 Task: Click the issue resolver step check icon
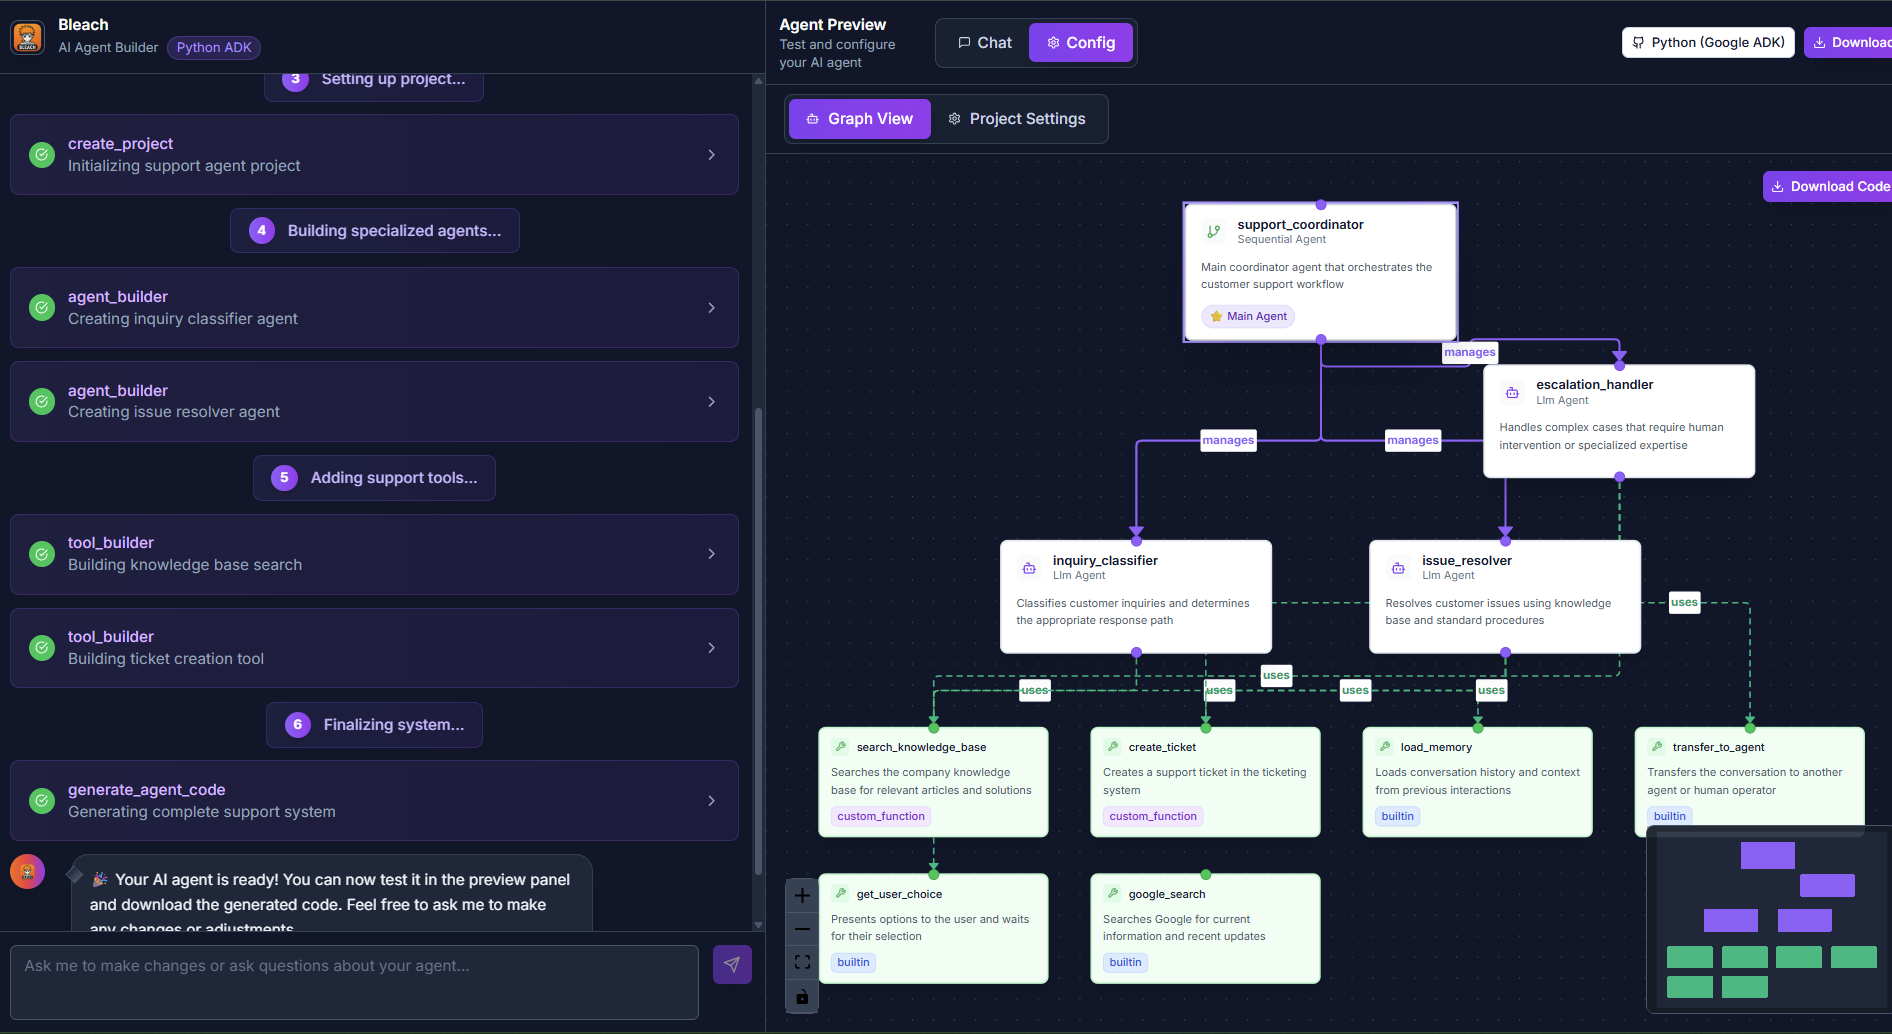(42, 402)
